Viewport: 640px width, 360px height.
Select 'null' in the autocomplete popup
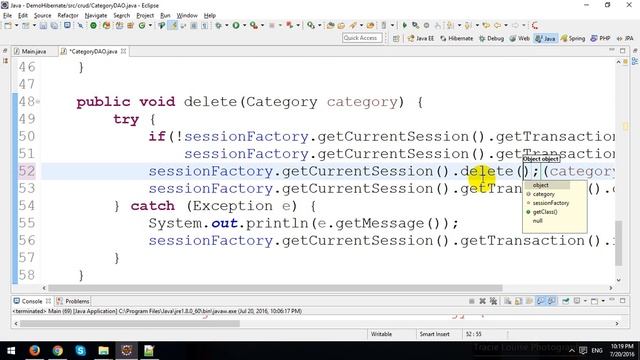(537, 221)
